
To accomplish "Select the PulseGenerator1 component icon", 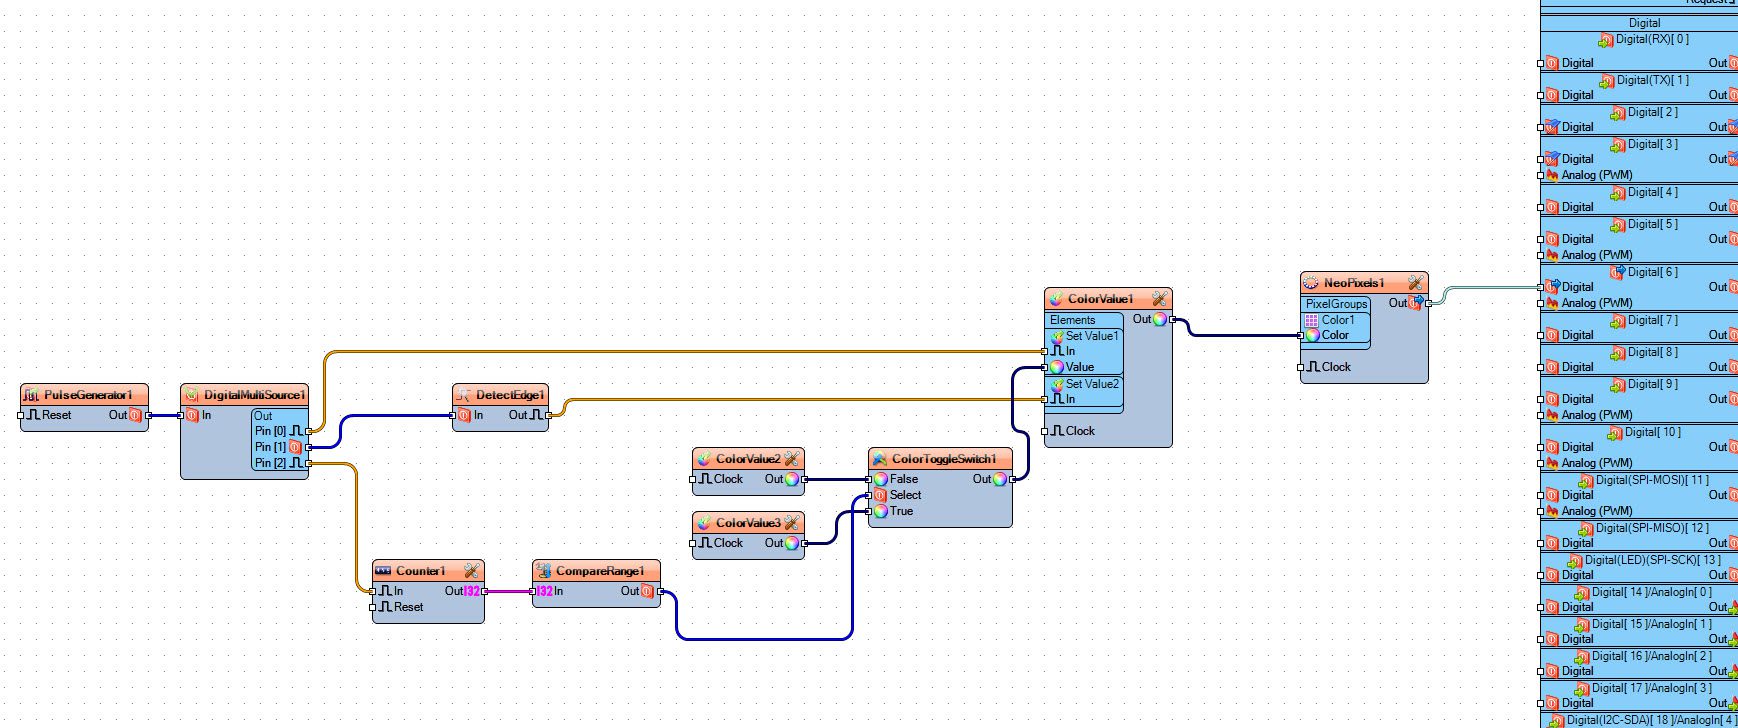I will point(31,395).
